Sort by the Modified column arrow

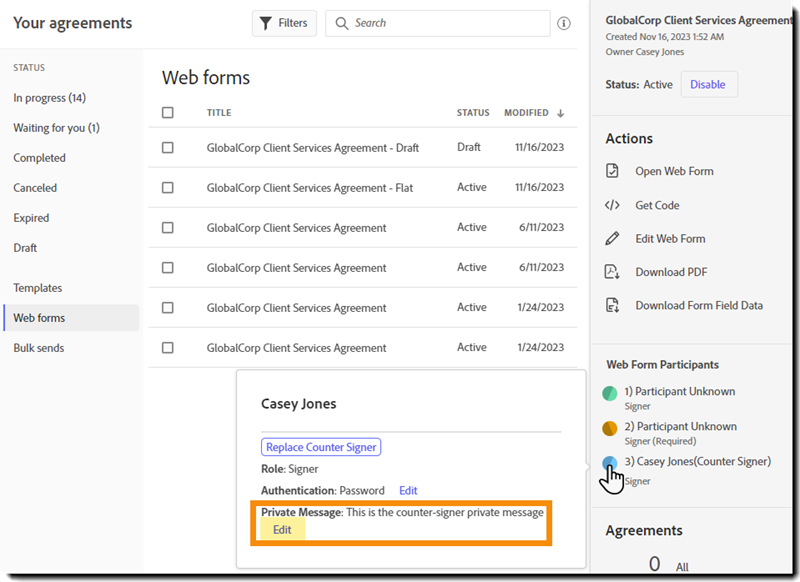click(x=561, y=113)
